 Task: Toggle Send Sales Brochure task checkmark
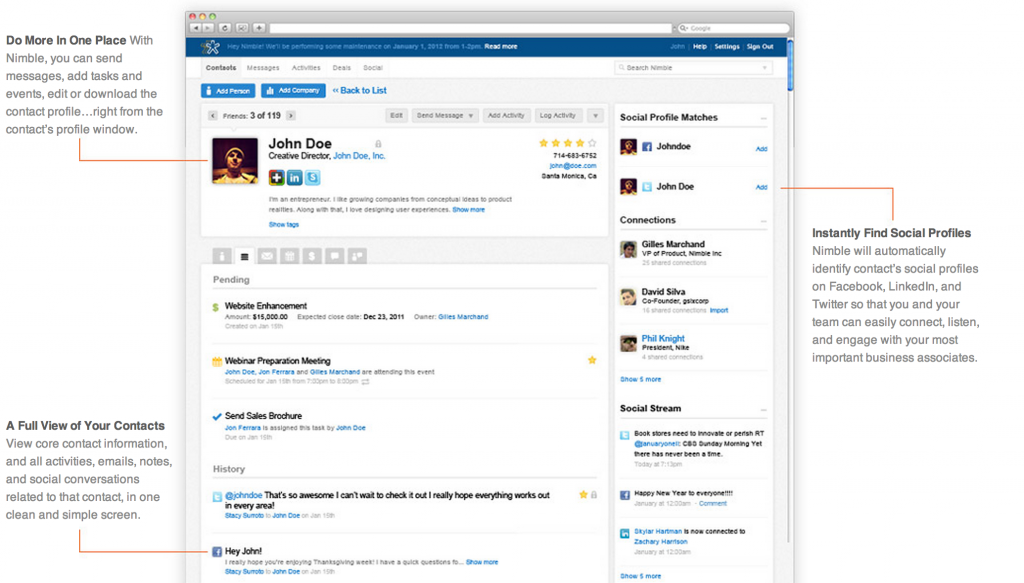tap(217, 417)
